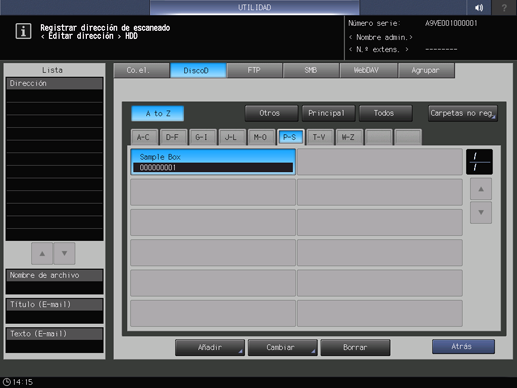Select the T-V alphabet index tab
Image resolution: width=517 pixels, height=388 pixels.
point(320,137)
